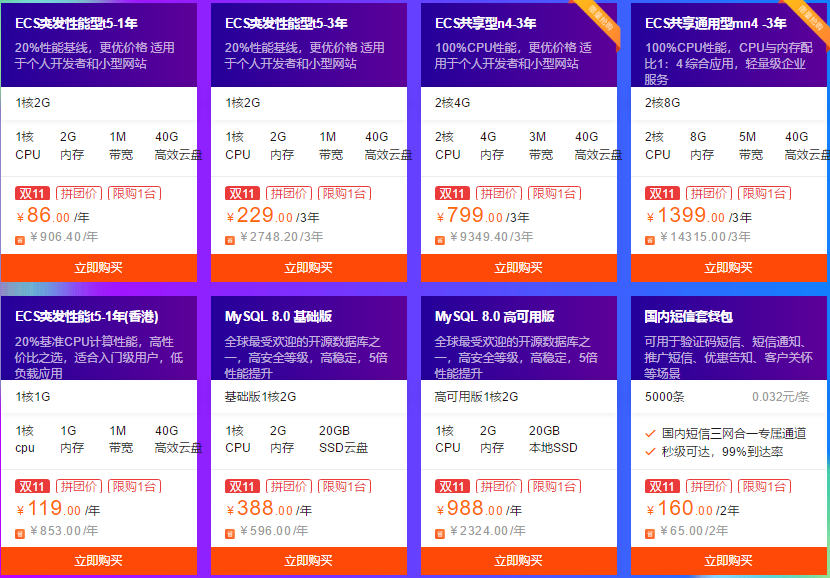This screenshot has height=578, width=830.
Task: Click the 省 icon beside ¥853.00/年
Action: [20, 534]
